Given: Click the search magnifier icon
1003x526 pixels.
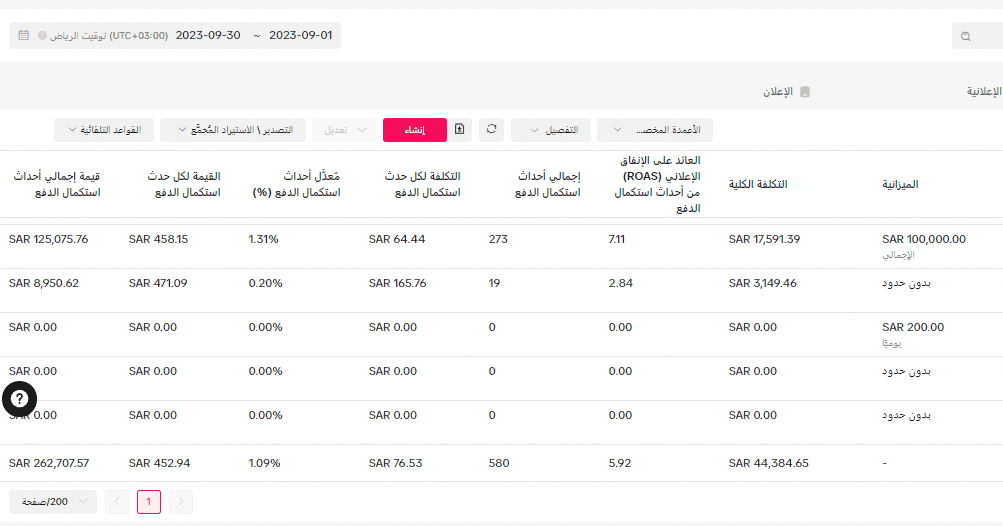Looking at the screenshot, I should click(x=966, y=36).
